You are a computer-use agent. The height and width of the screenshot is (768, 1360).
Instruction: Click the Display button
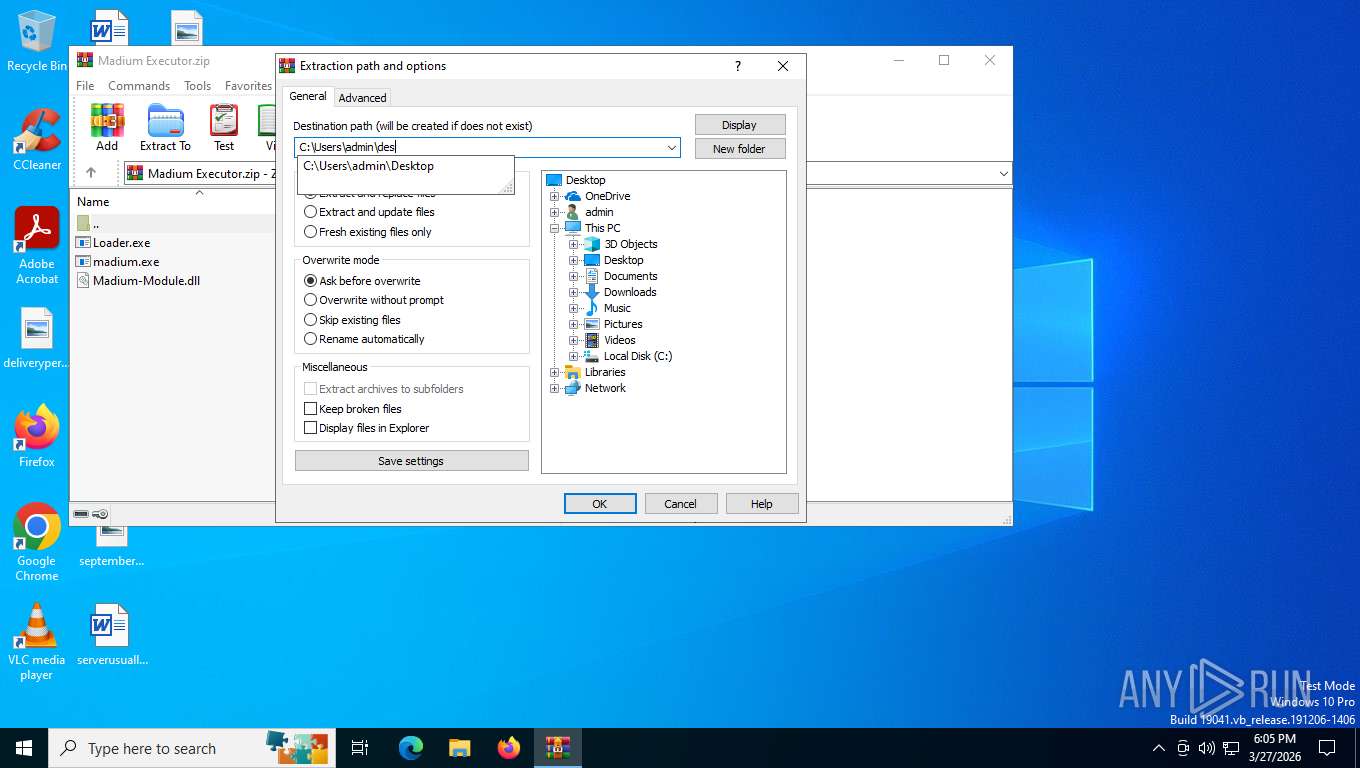tap(740, 125)
